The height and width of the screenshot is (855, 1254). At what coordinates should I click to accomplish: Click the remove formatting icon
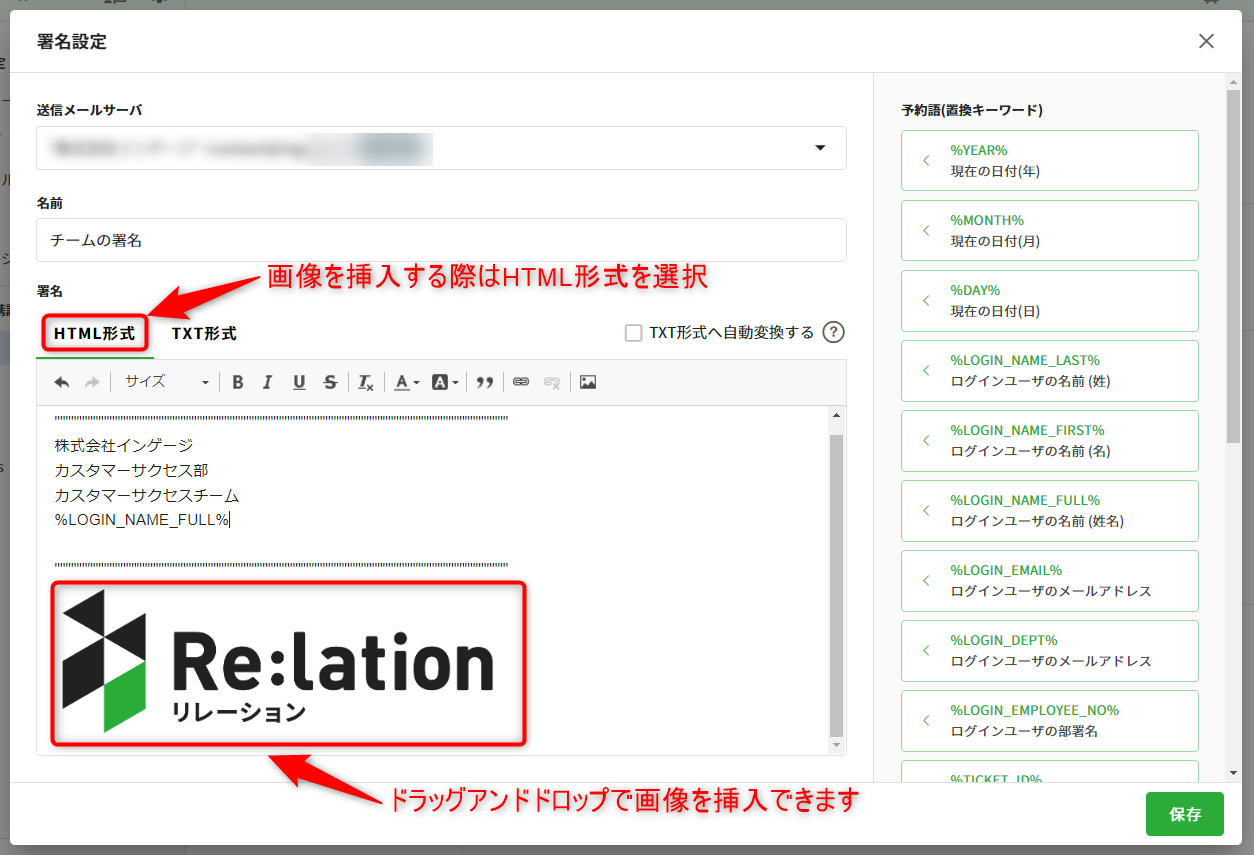tap(366, 382)
